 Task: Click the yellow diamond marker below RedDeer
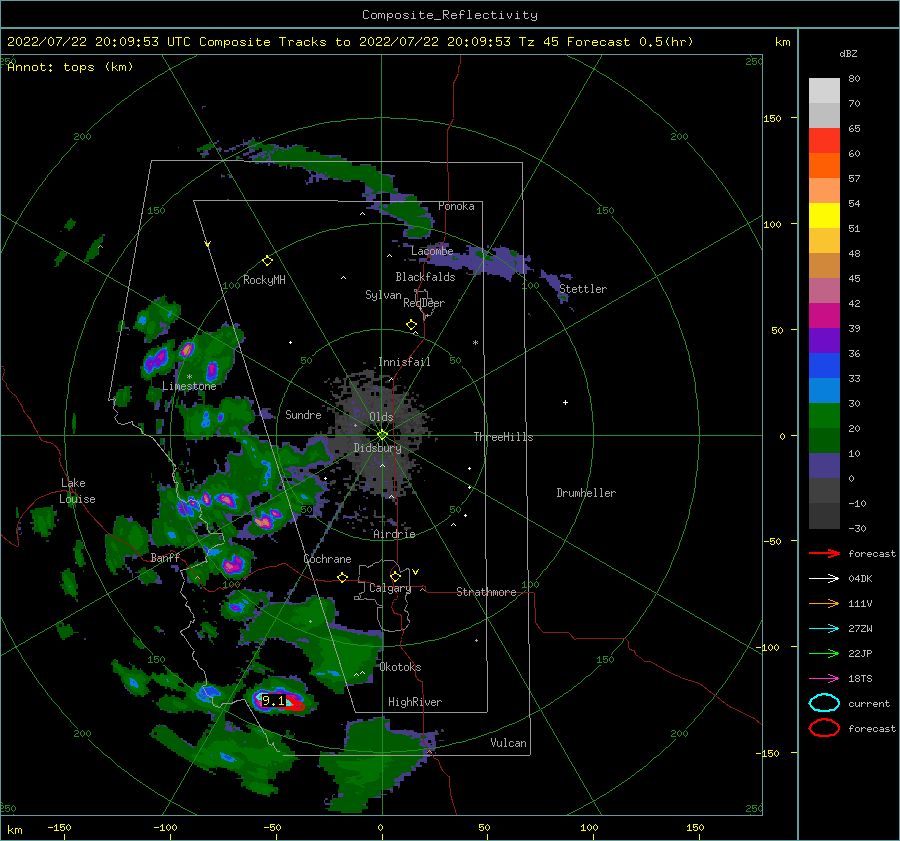411,325
